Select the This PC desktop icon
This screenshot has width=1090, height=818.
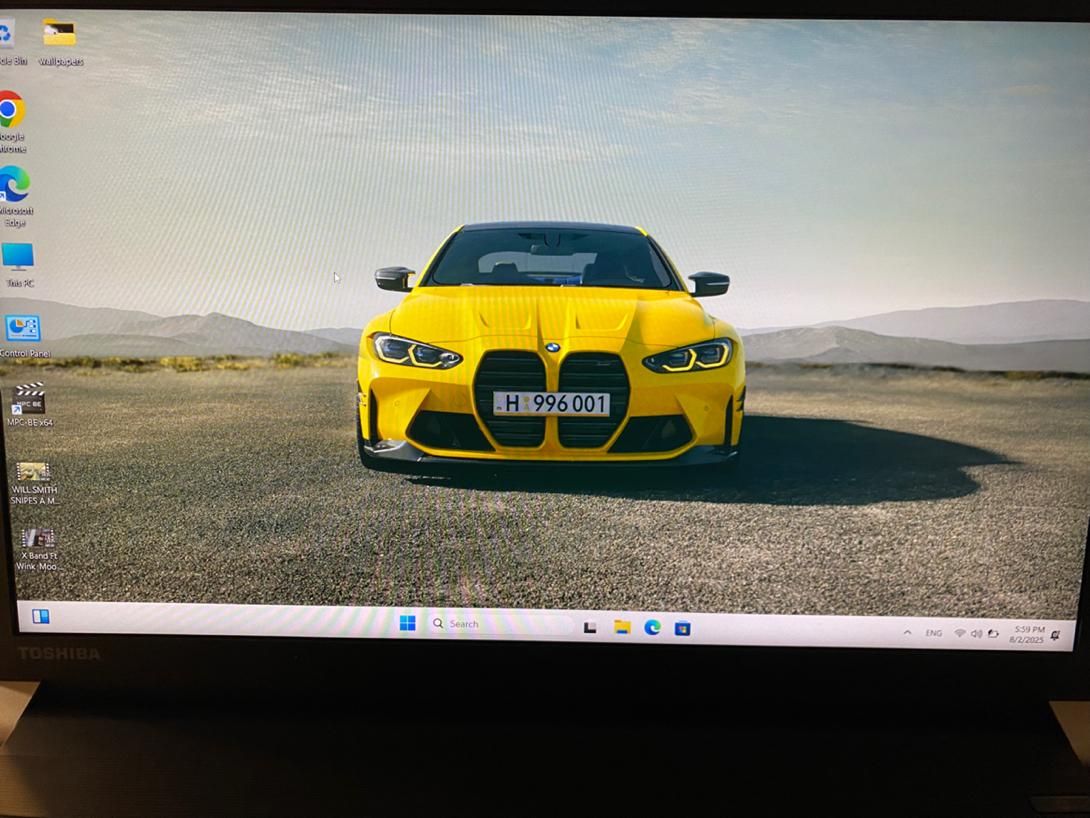(x=19, y=265)
